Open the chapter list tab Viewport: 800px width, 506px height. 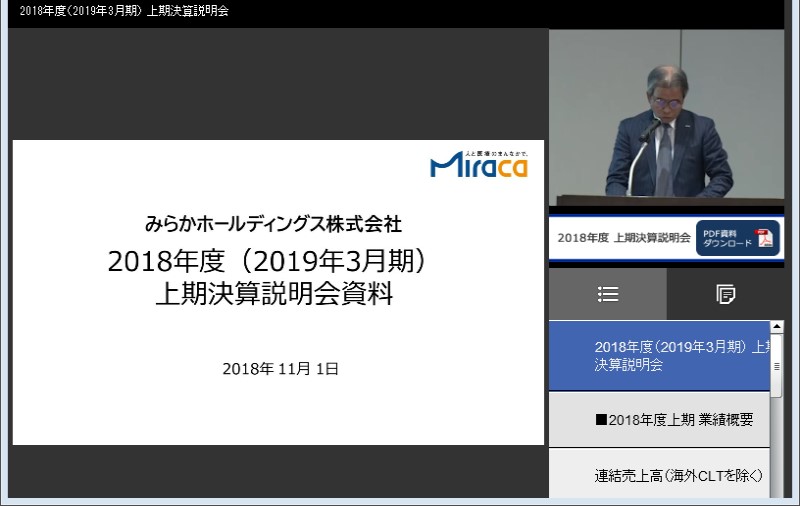pyautogui.click(x=608, y=294)
